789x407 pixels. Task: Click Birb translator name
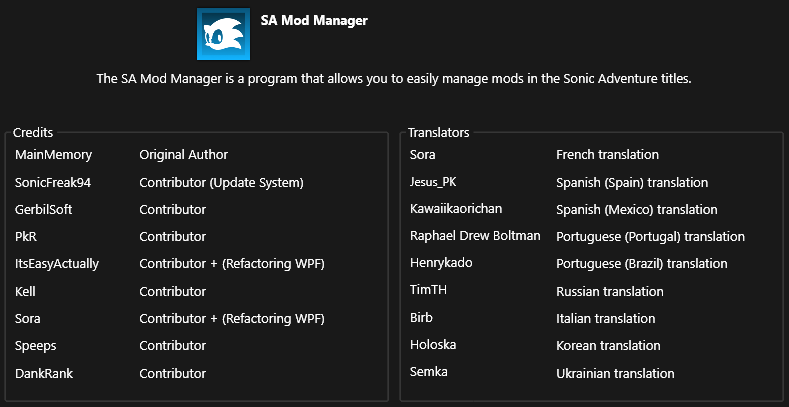click(422, 318)
